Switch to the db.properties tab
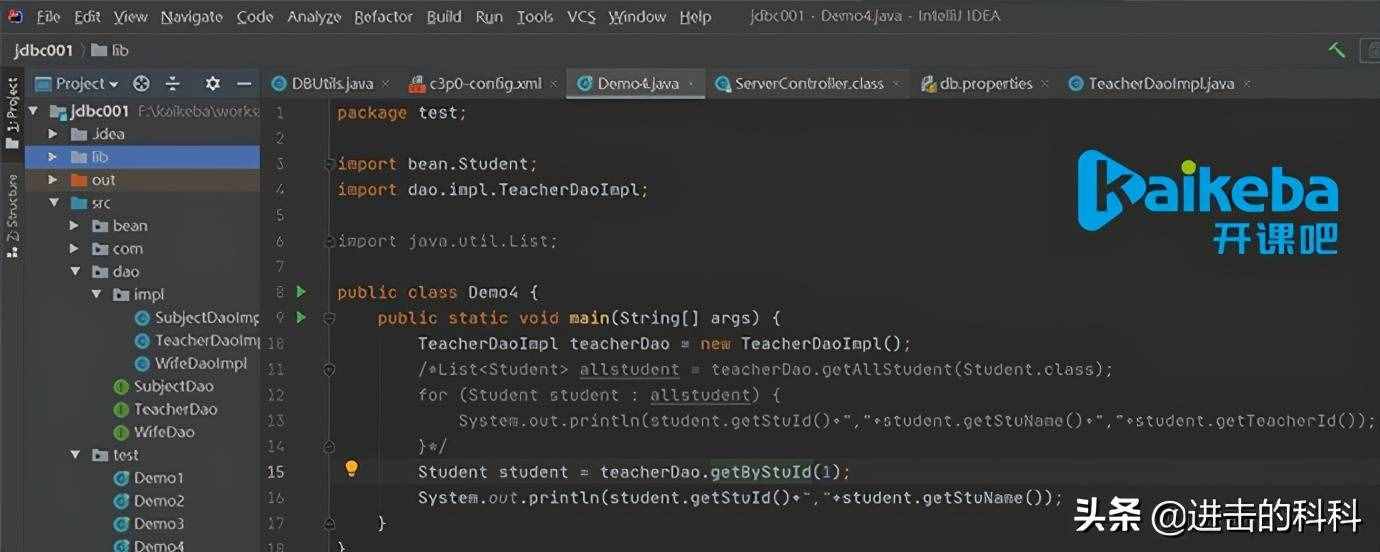The height and width of the screenshot is (552, 1380). tap(986, 84)
